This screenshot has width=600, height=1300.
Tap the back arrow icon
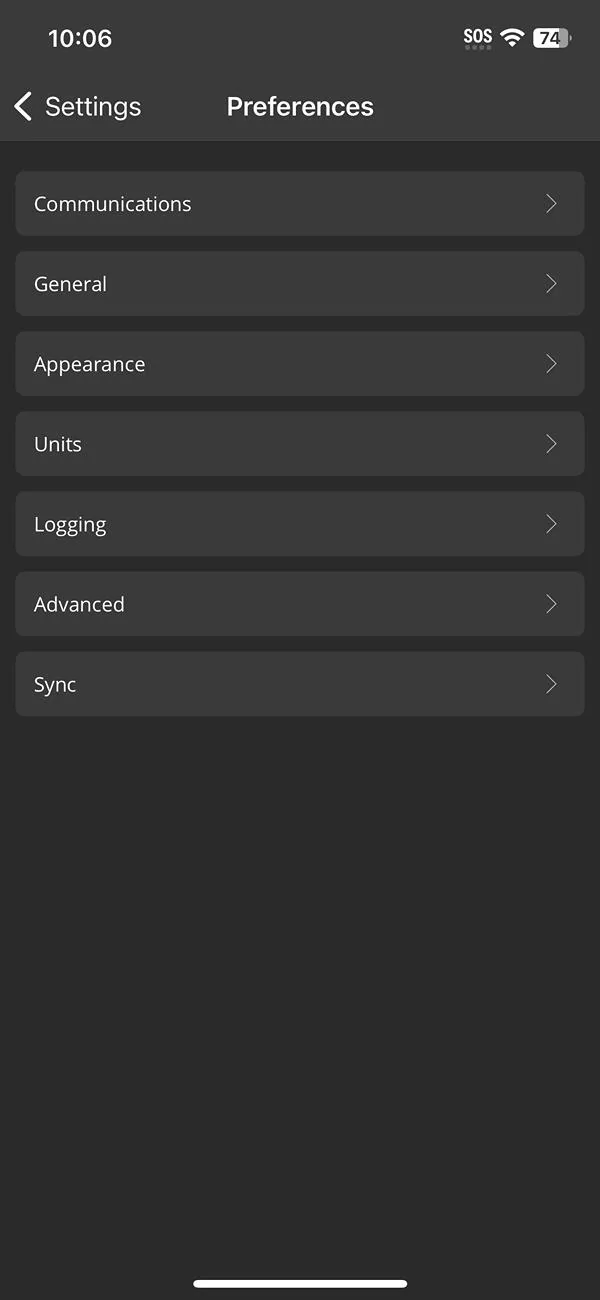point(23,106)
